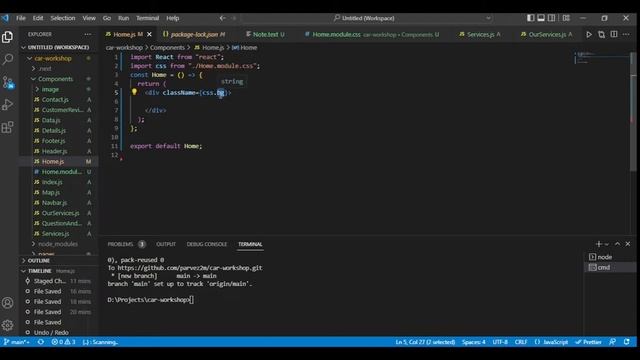The height and width of the screenshot is (360, 640).
Task: Collapse the Timeline section
Action: [x=40, y=271]
